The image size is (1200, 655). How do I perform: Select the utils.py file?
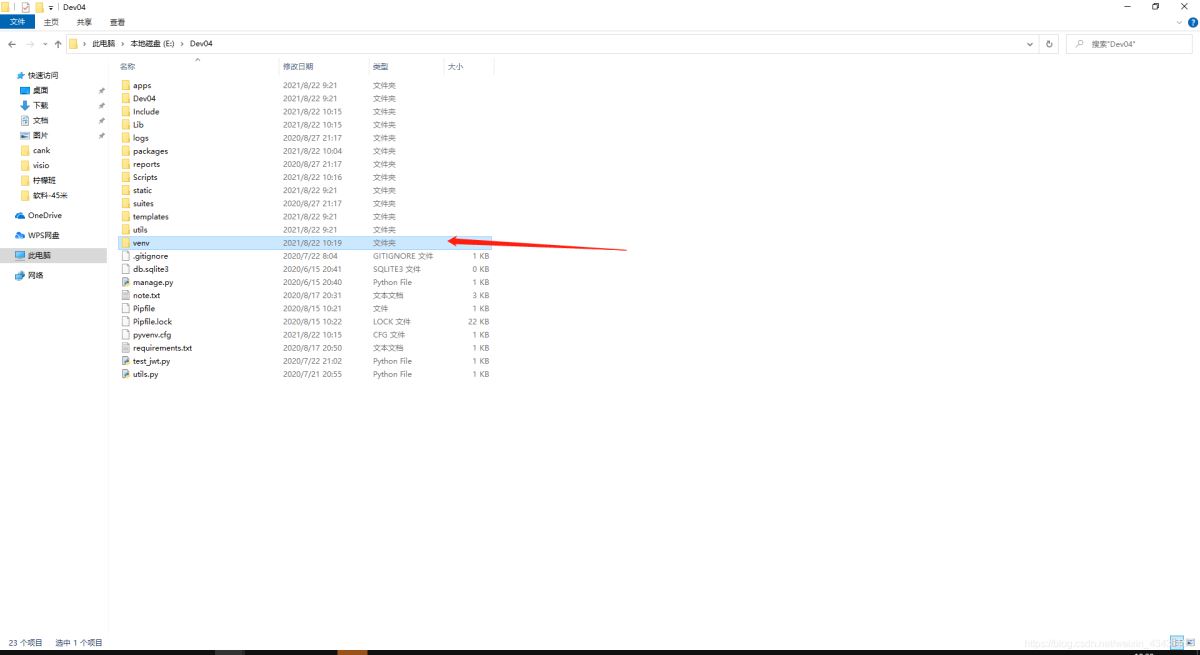click(x=145, y=374)
